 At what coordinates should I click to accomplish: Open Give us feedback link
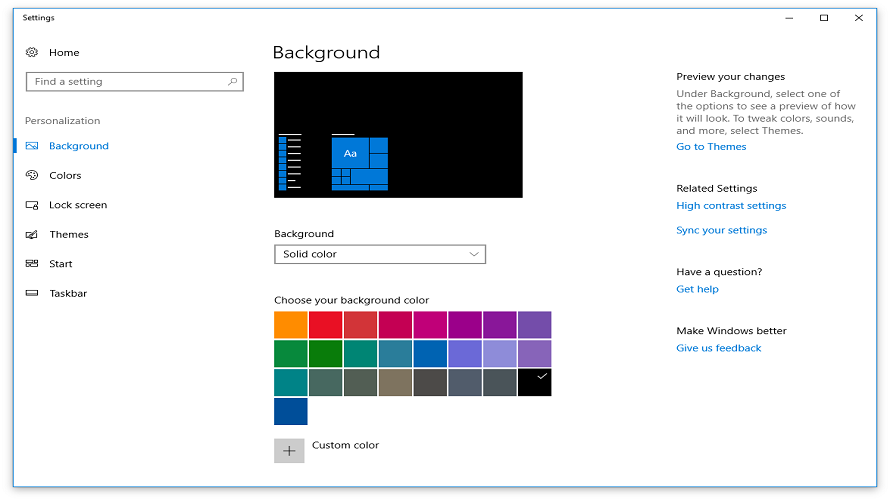pyautogui.click(x=719, y=348)
